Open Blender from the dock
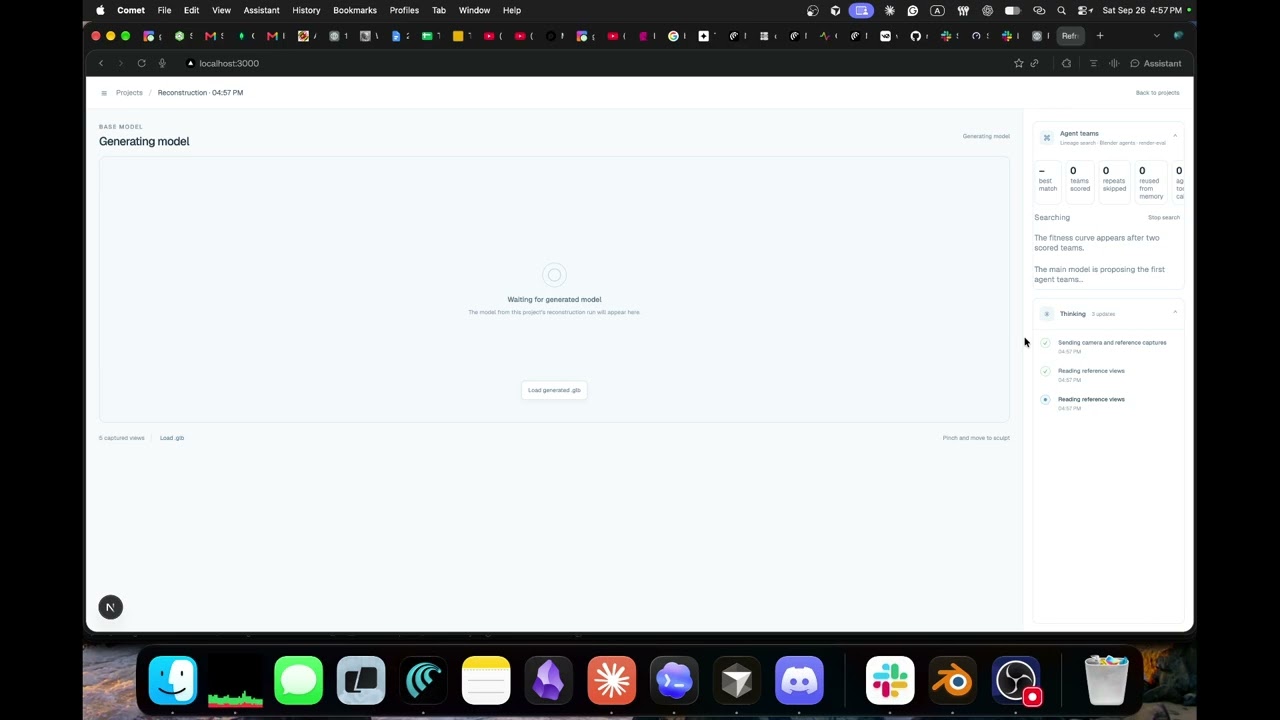 pos(954,681)
